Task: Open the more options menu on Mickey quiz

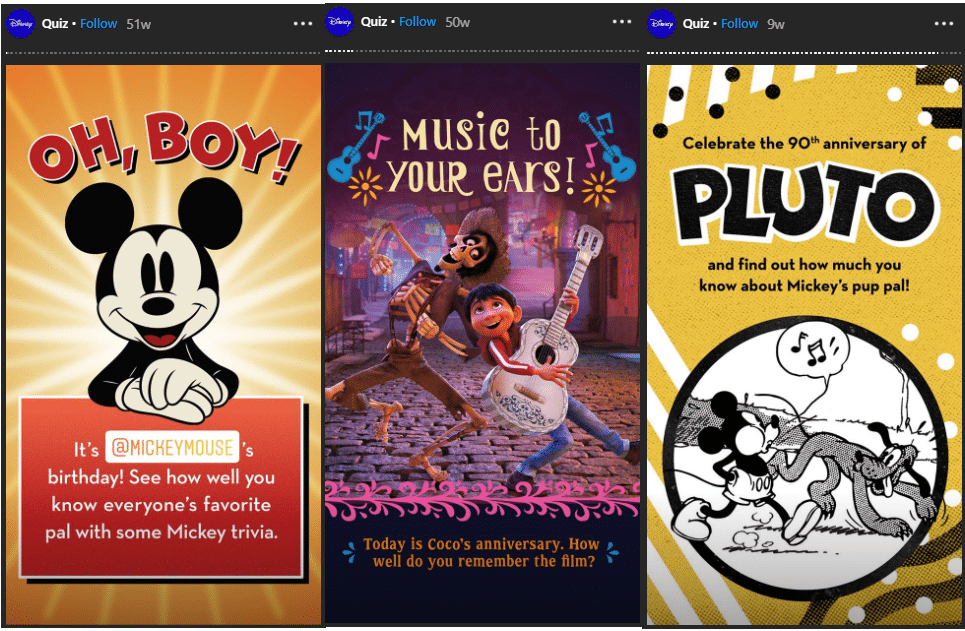Action: pos(303,24)
